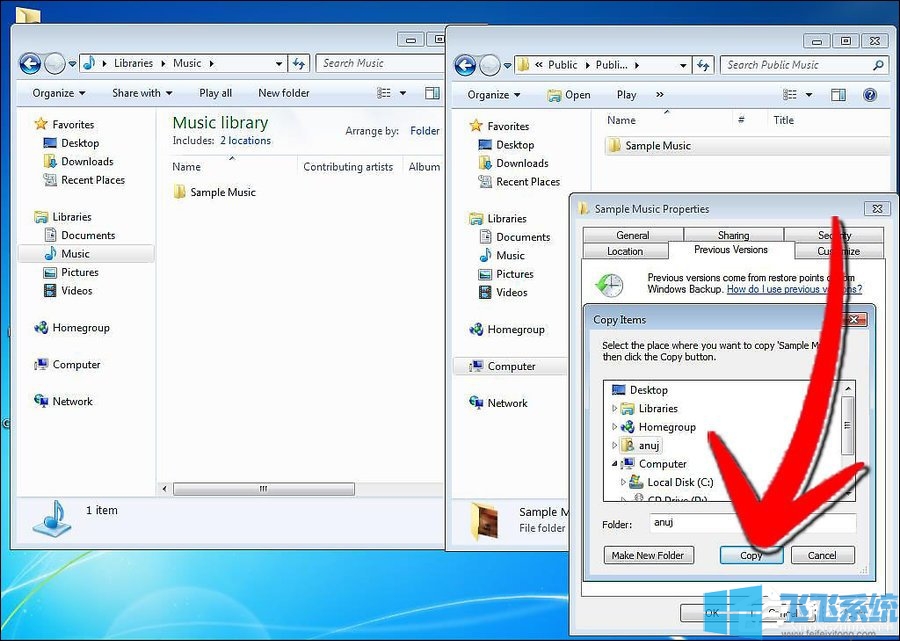Switch to the Sharing tab

tap(733, 234)
